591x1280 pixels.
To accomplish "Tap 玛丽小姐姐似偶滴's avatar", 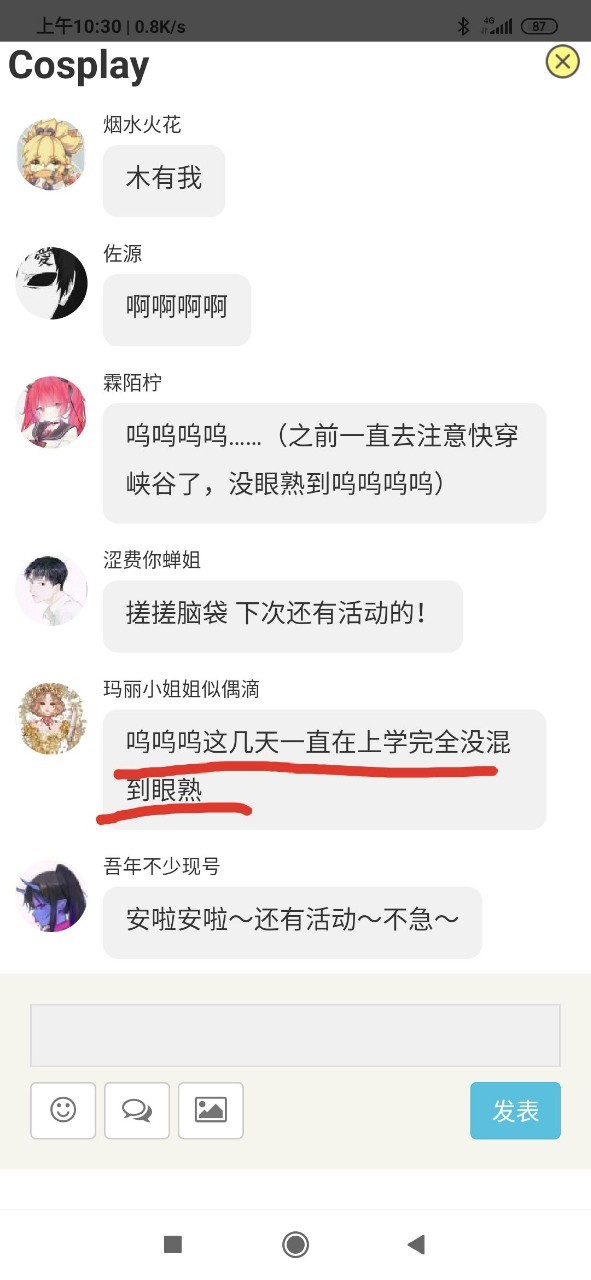I will point(52,719).
